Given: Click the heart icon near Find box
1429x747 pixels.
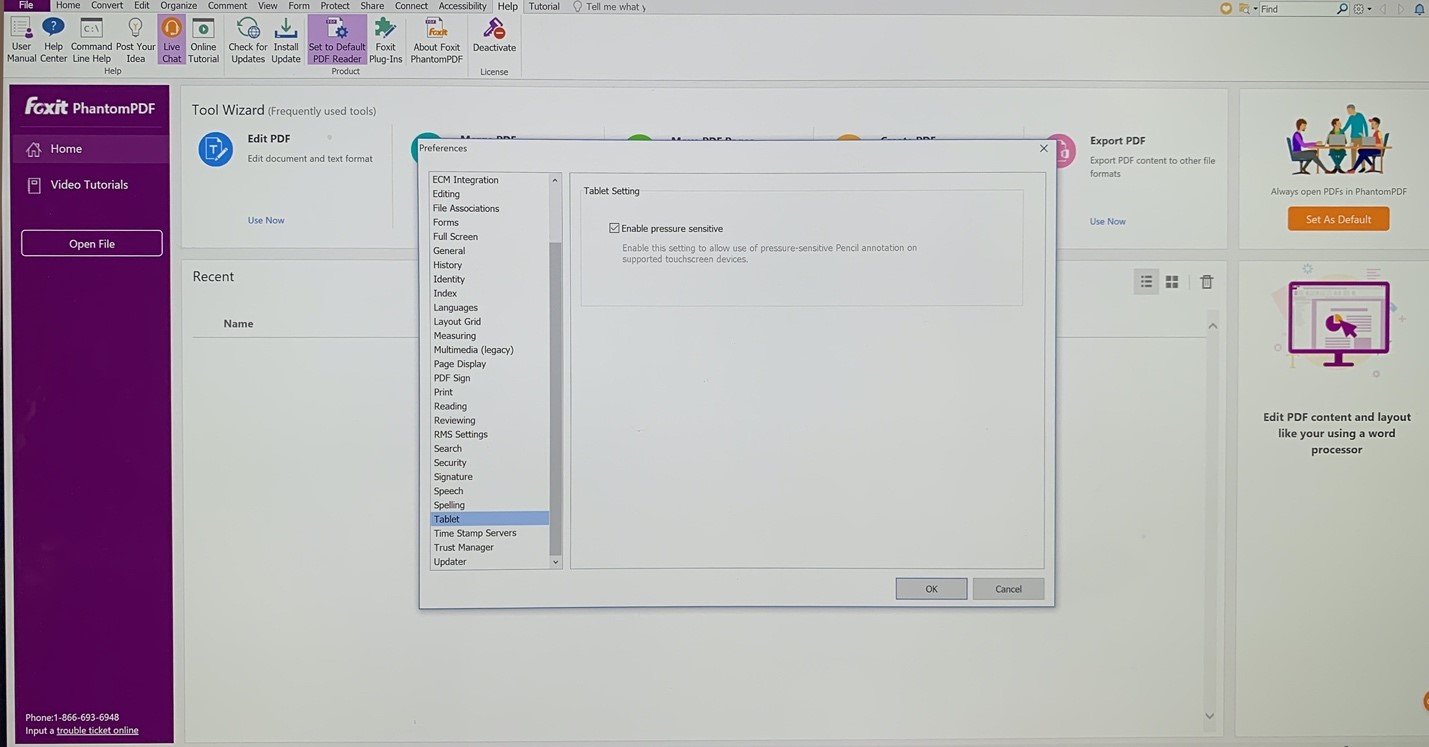Looking at the screenshot, I should (1227, 8).
